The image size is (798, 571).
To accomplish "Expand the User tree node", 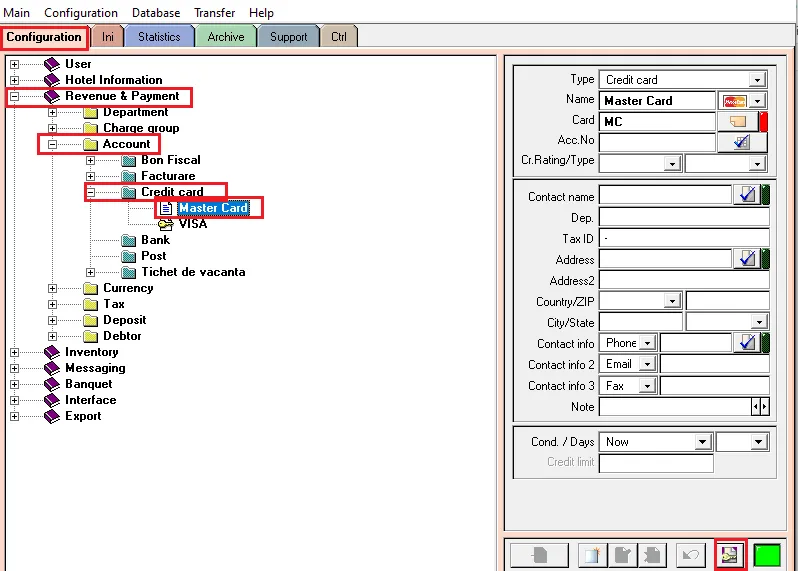I will (x=14, y=65).
